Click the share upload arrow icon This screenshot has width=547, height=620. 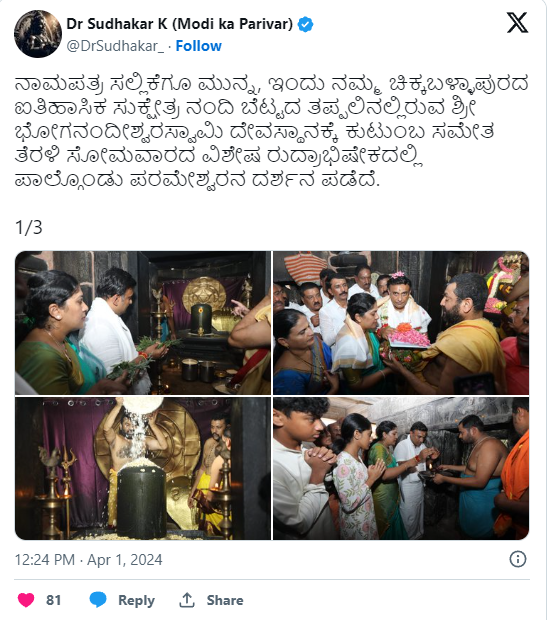tap(187, 600)
